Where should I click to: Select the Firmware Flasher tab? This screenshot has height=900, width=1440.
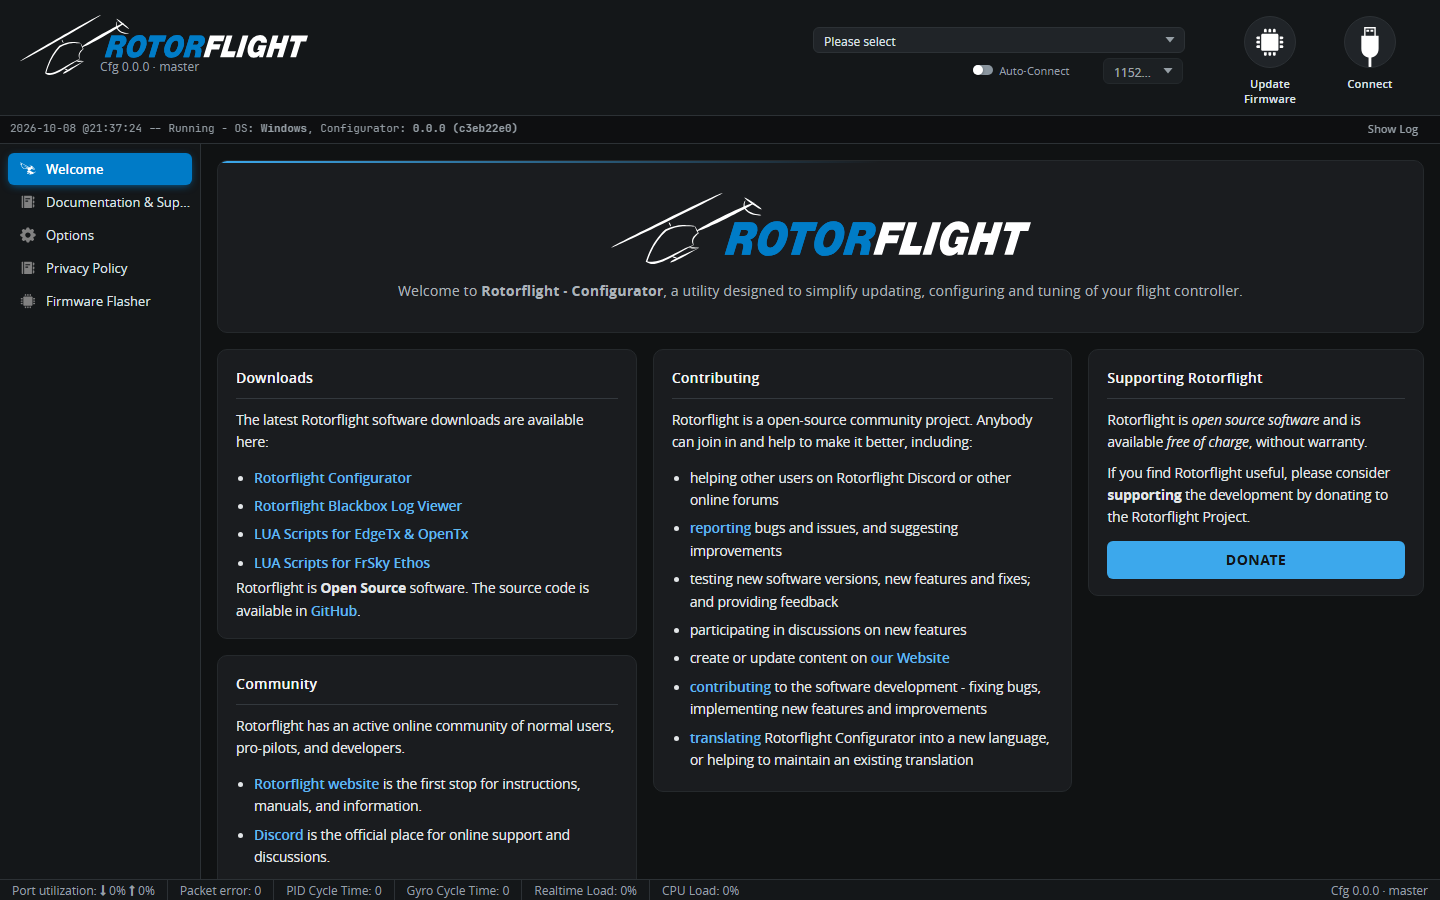click(100, 301)
